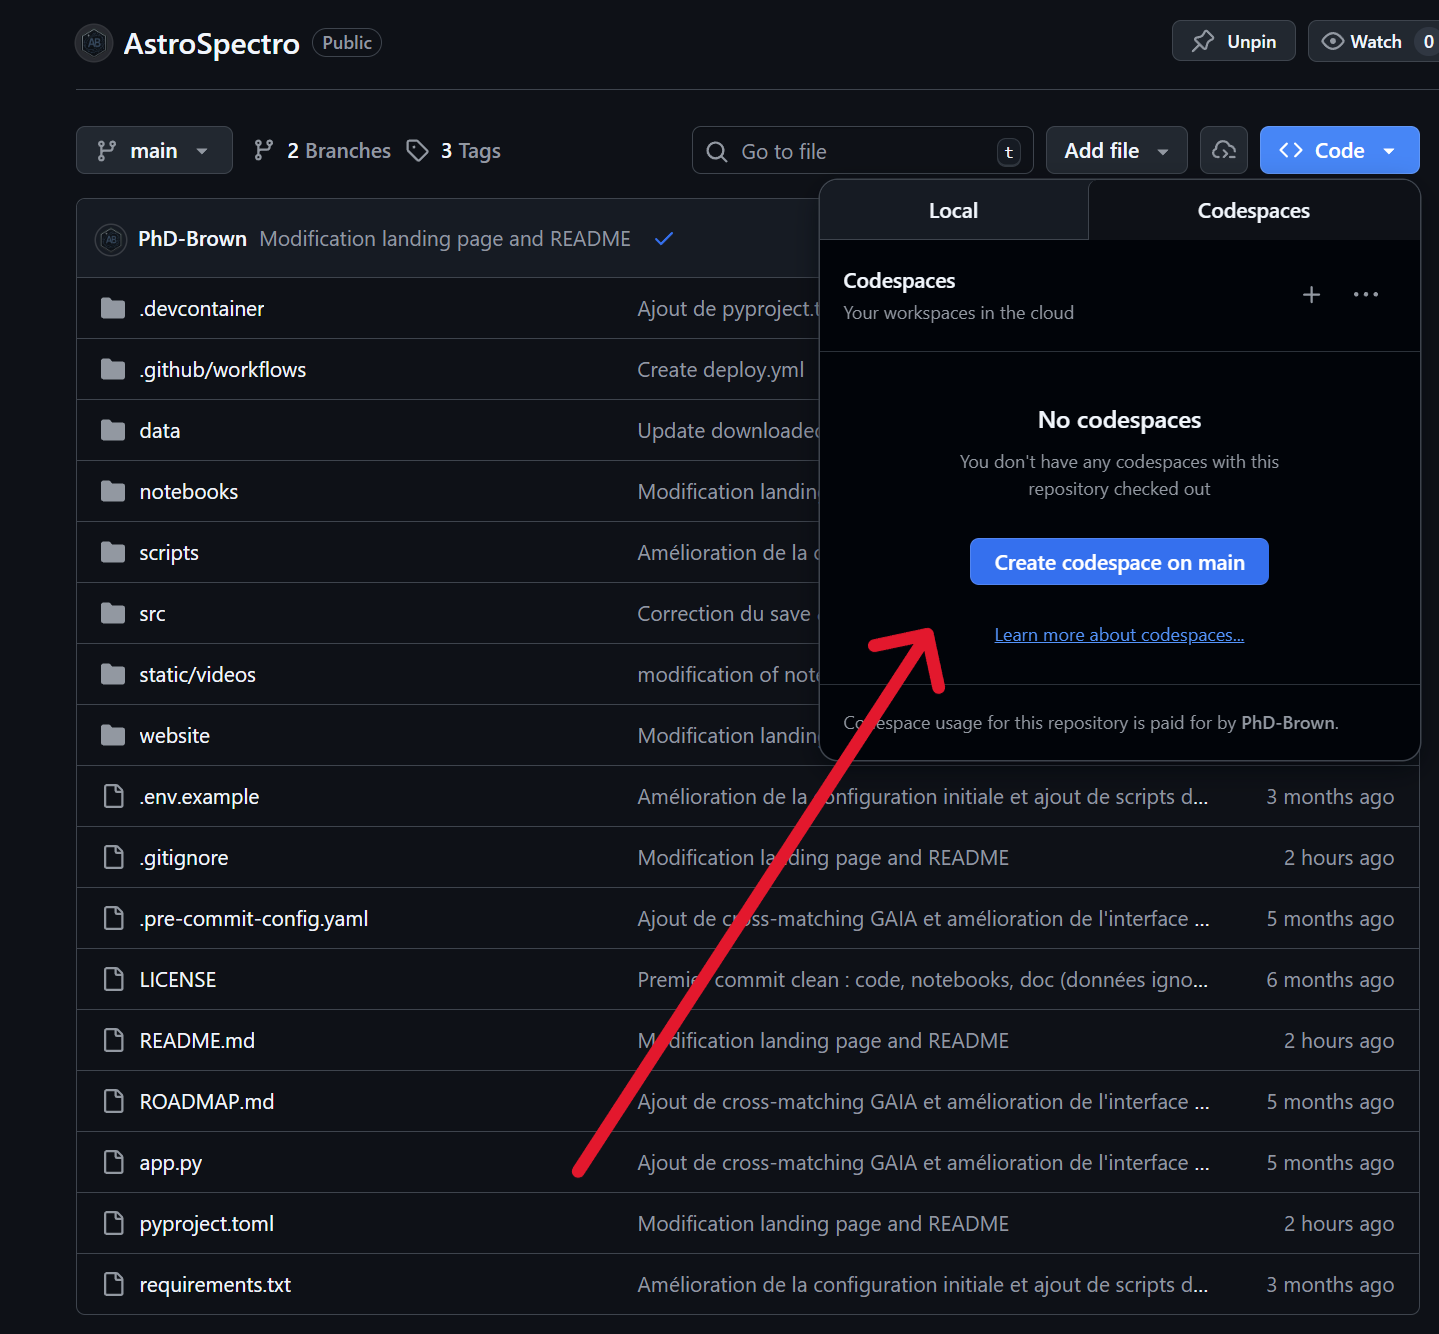Click the cloud icon next to Add file
The image size is (1439, 1334).
point(1223,151)
